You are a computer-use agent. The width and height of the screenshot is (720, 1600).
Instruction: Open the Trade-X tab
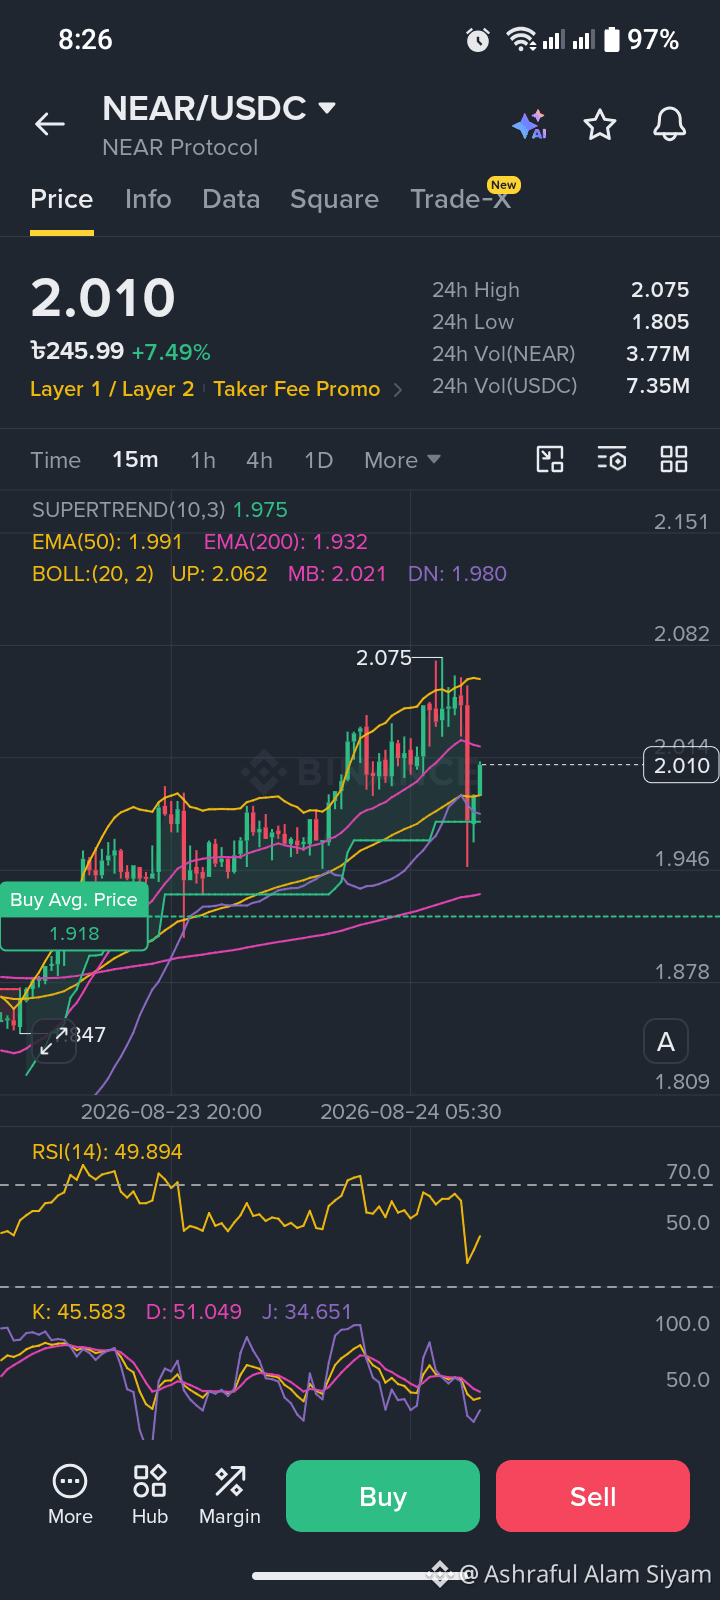pos(461,199)
